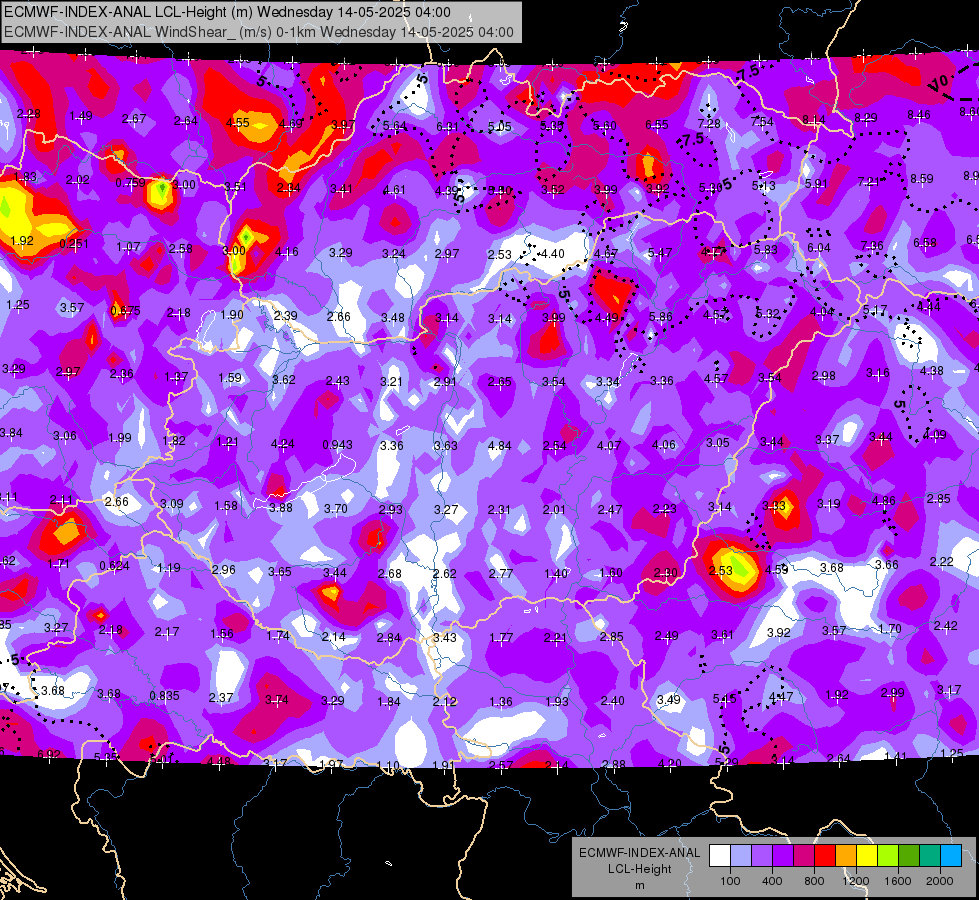This screenshot has height=900, width=979.
Task: Select the bright blue legend swatch
Action: 951,855
